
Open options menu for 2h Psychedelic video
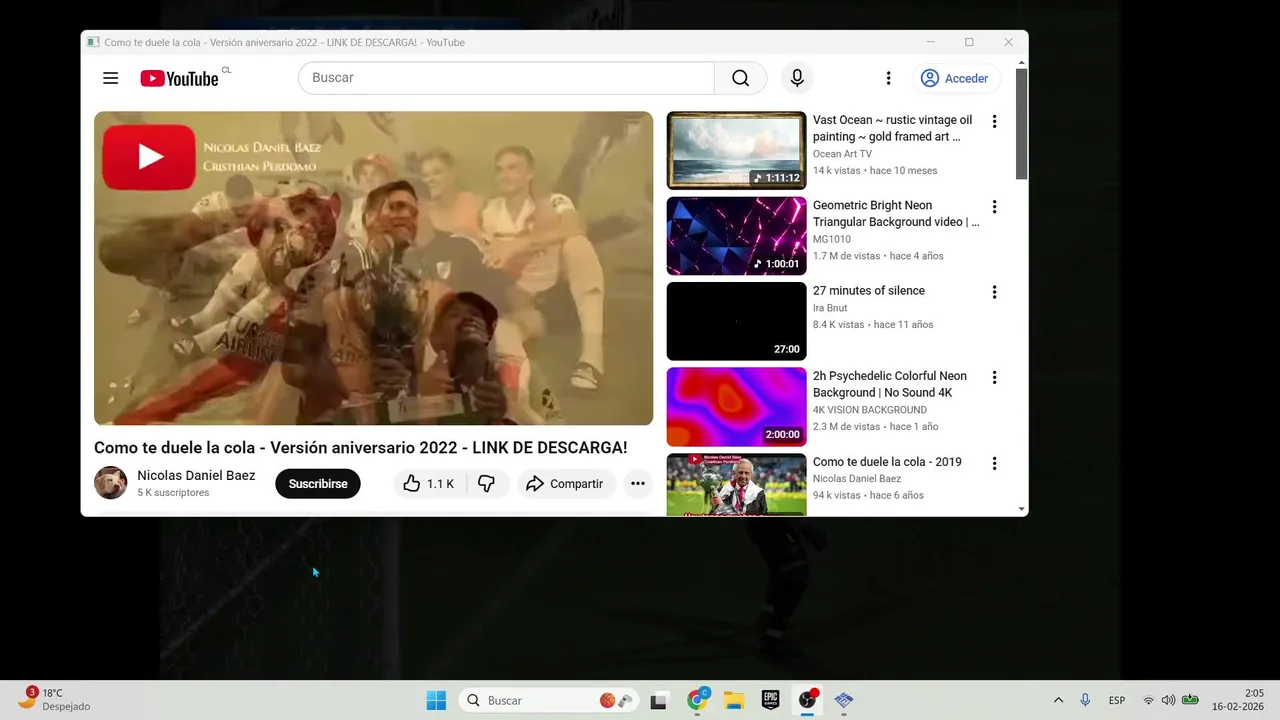coord(994,378)
